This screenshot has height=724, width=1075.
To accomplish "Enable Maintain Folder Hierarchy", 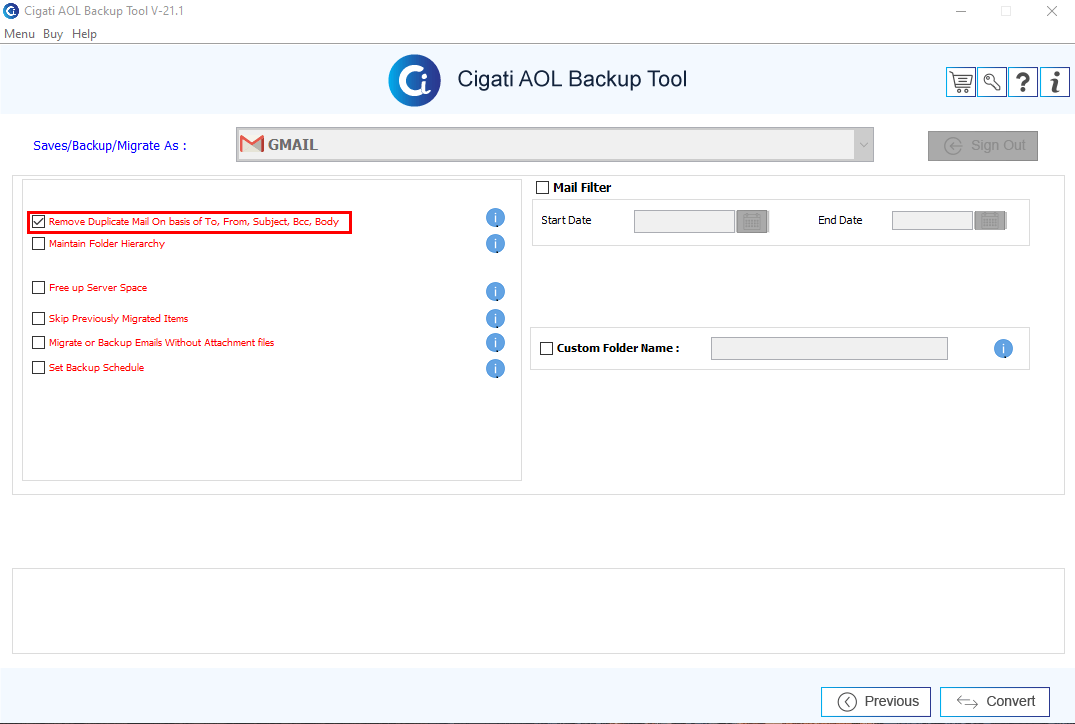I will pyautogui.click(x=38, y=243).
